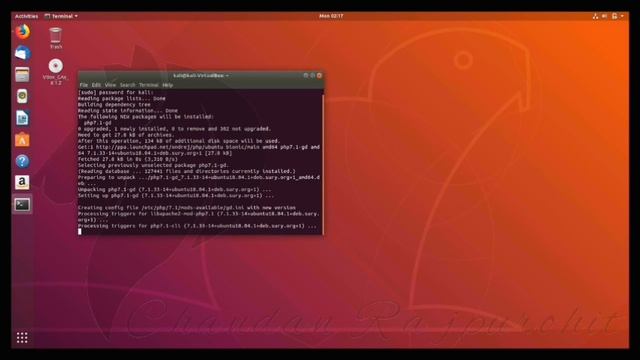This screenshot has width=640, height=360.
Task: Launch Thunderbird mail from the dock
Action: pos(22,53)
